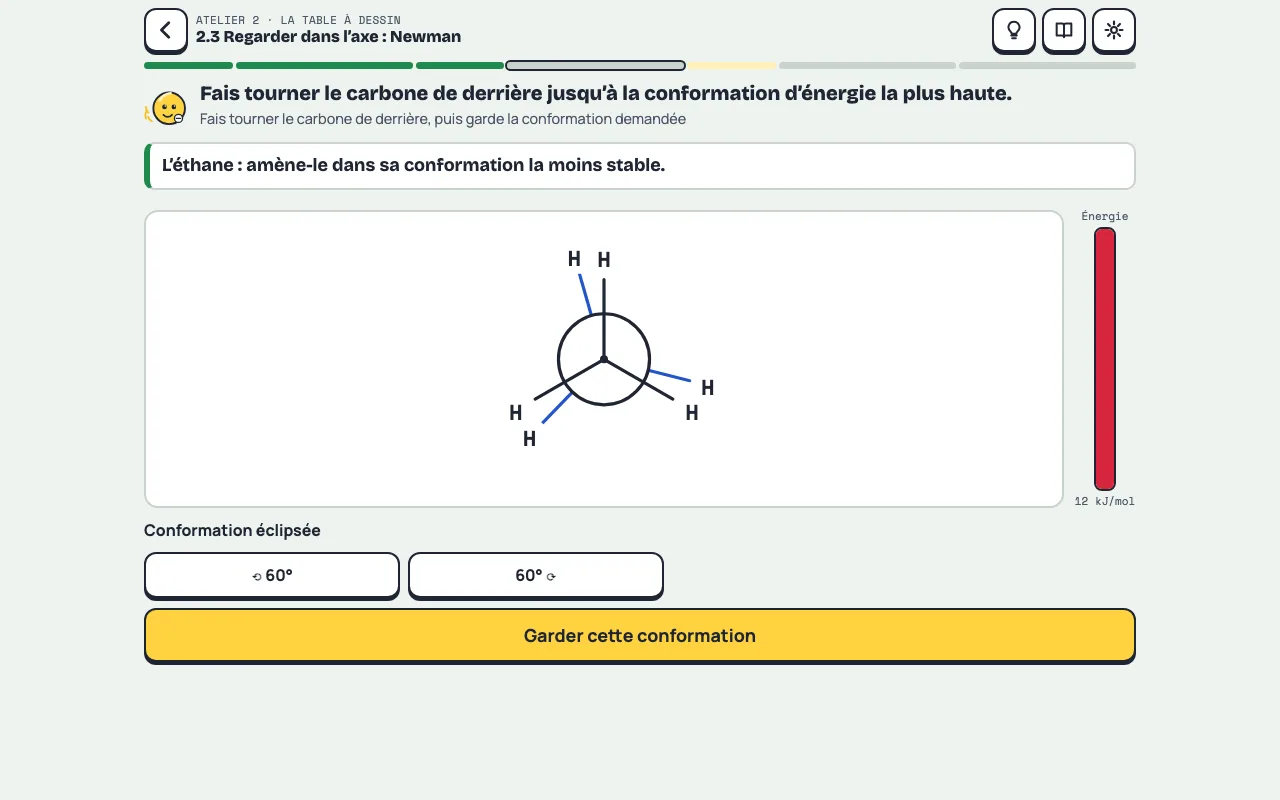This screenshot has width=1280, height=800.
Task: Rotate the rear carbon 60° clockwise
Action: pyautogui.click(x=536, y=576)
